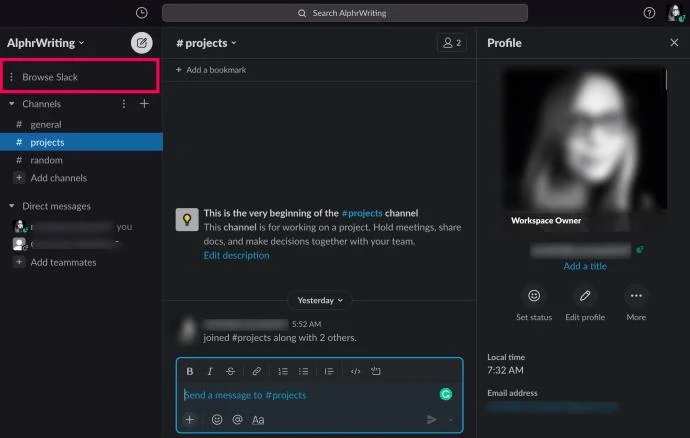Click Add teammates
This screenshot has width=690, height=438.
click(63, 262)
